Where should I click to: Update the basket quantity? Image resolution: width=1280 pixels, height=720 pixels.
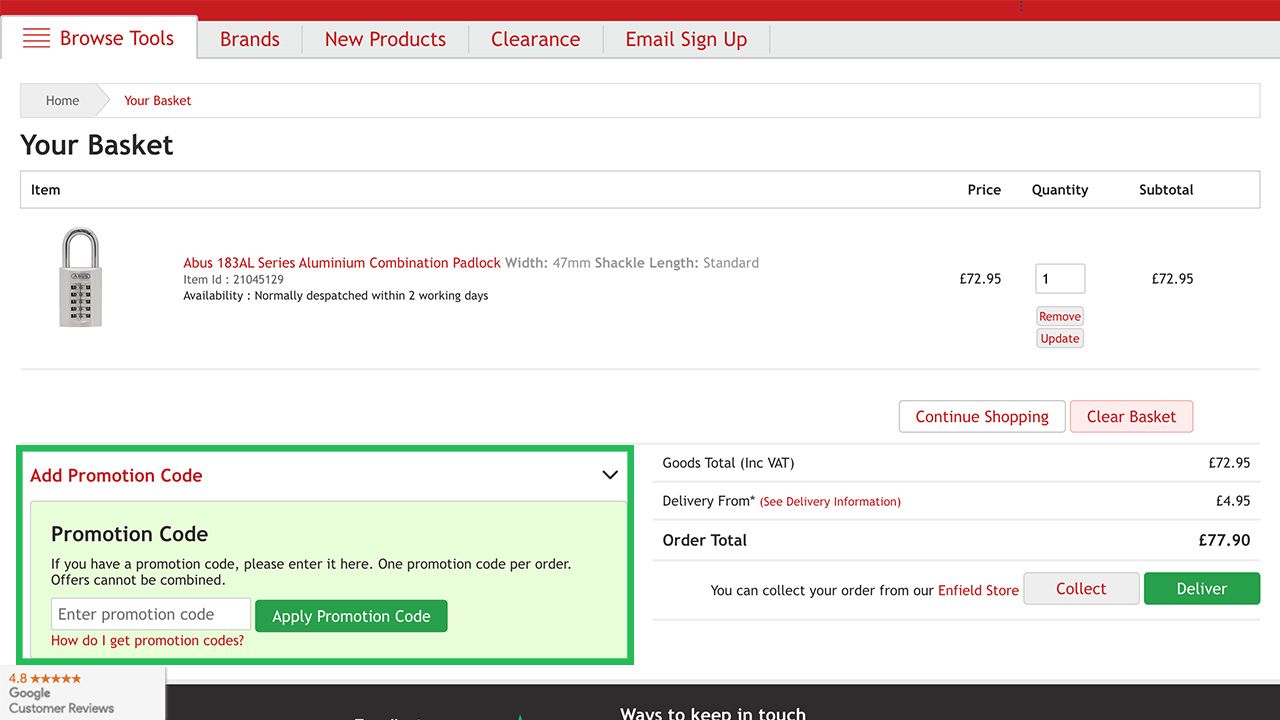click(x=1060, y=338)
